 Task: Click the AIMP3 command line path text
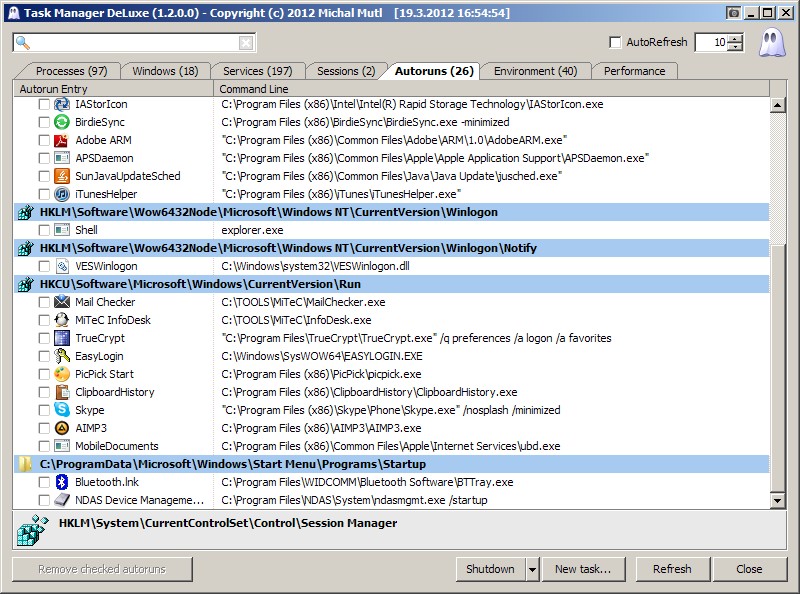click(321, 428)
